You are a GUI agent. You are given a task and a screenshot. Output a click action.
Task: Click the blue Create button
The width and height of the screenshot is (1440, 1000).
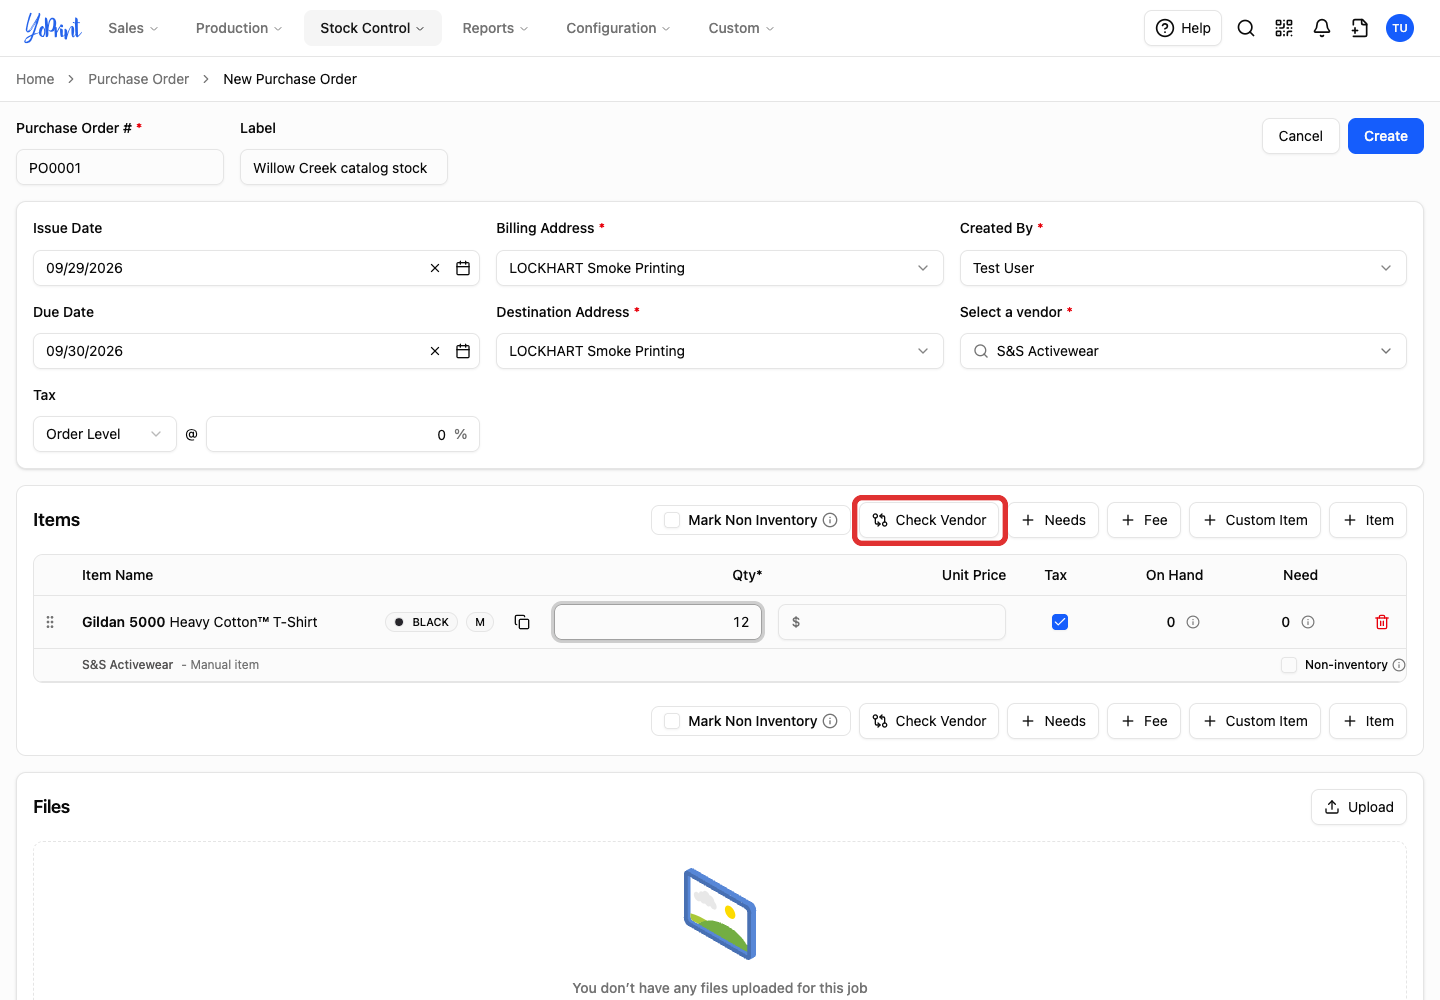click(x=1386, y=136)
